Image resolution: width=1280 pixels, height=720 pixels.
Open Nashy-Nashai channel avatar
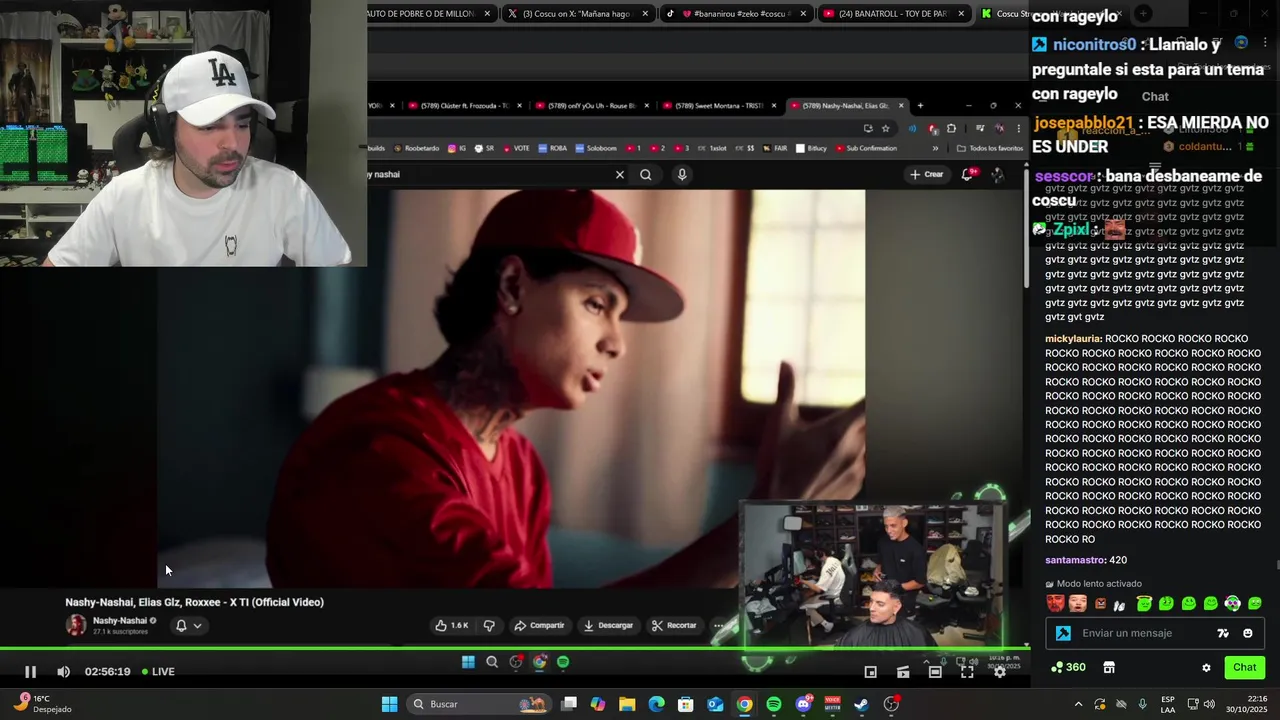coord(76,625)
